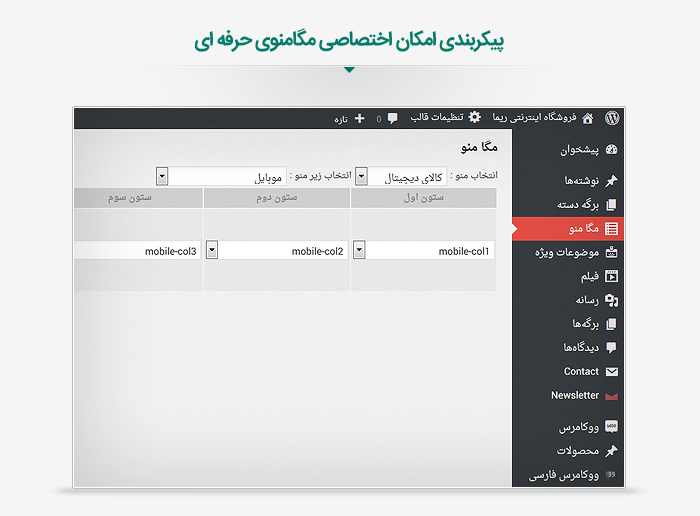Open نوشته‌ها in sidebar
Viewport: 700px width, 516px height.
coord(581,181)
